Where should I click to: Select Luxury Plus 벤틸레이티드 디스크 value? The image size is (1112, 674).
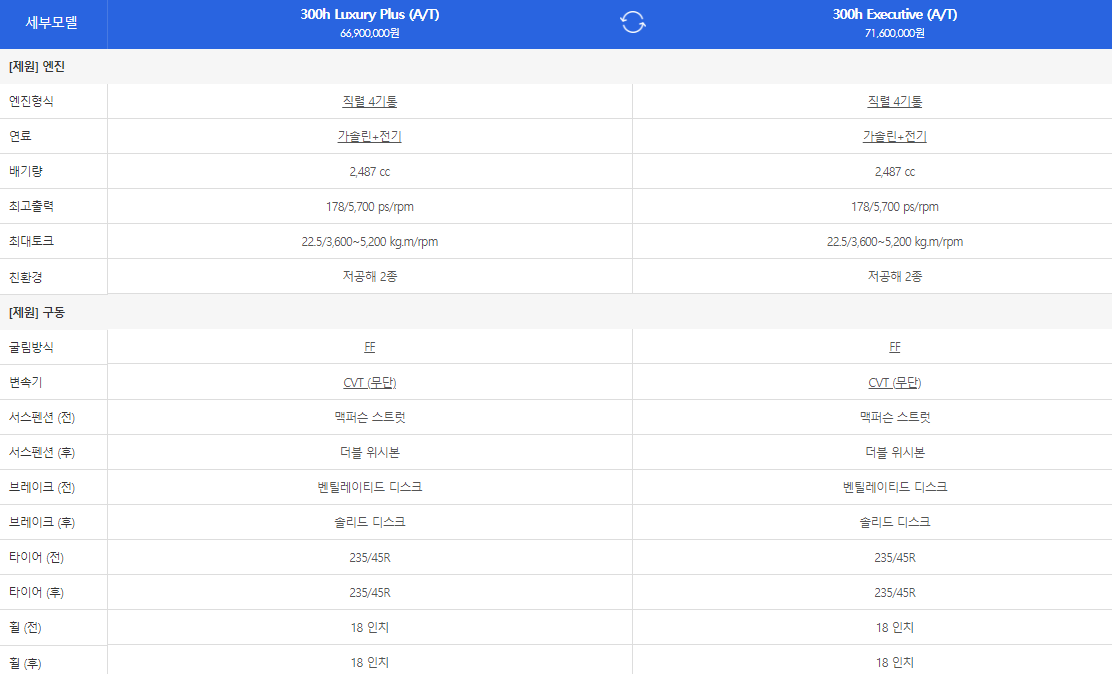[x=369, y=487]
